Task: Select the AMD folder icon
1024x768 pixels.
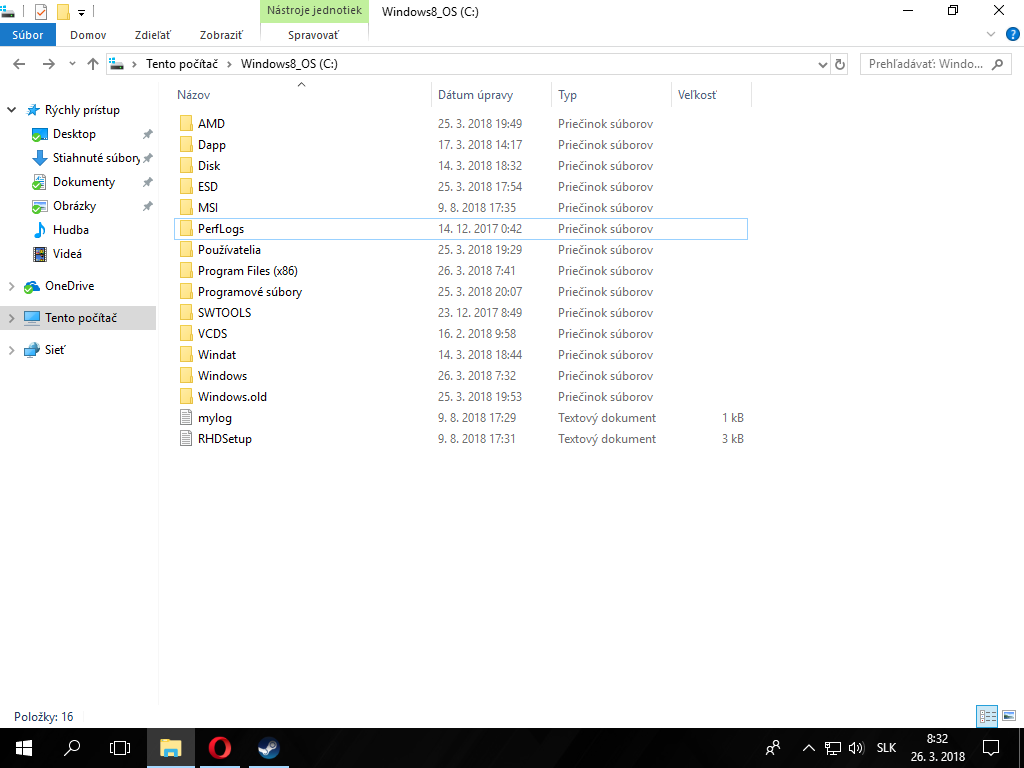Action: coord(186,123)
